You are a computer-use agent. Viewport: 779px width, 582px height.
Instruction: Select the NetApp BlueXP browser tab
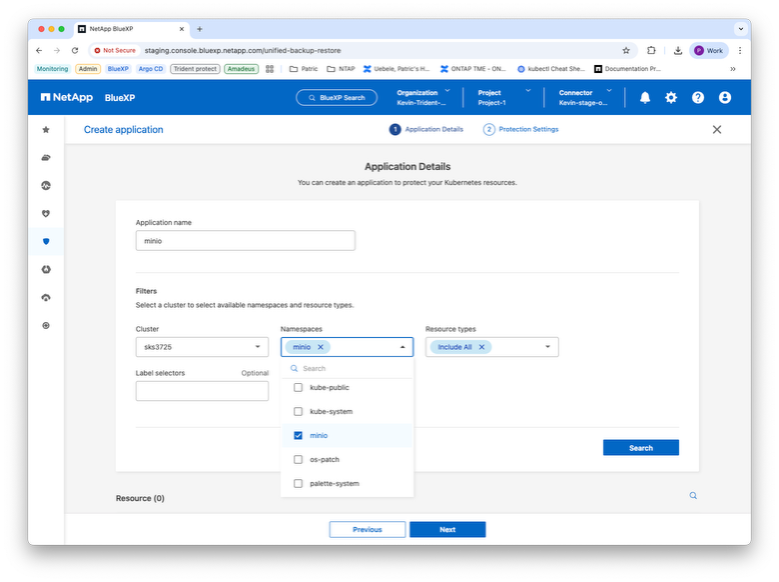[131, 29]
